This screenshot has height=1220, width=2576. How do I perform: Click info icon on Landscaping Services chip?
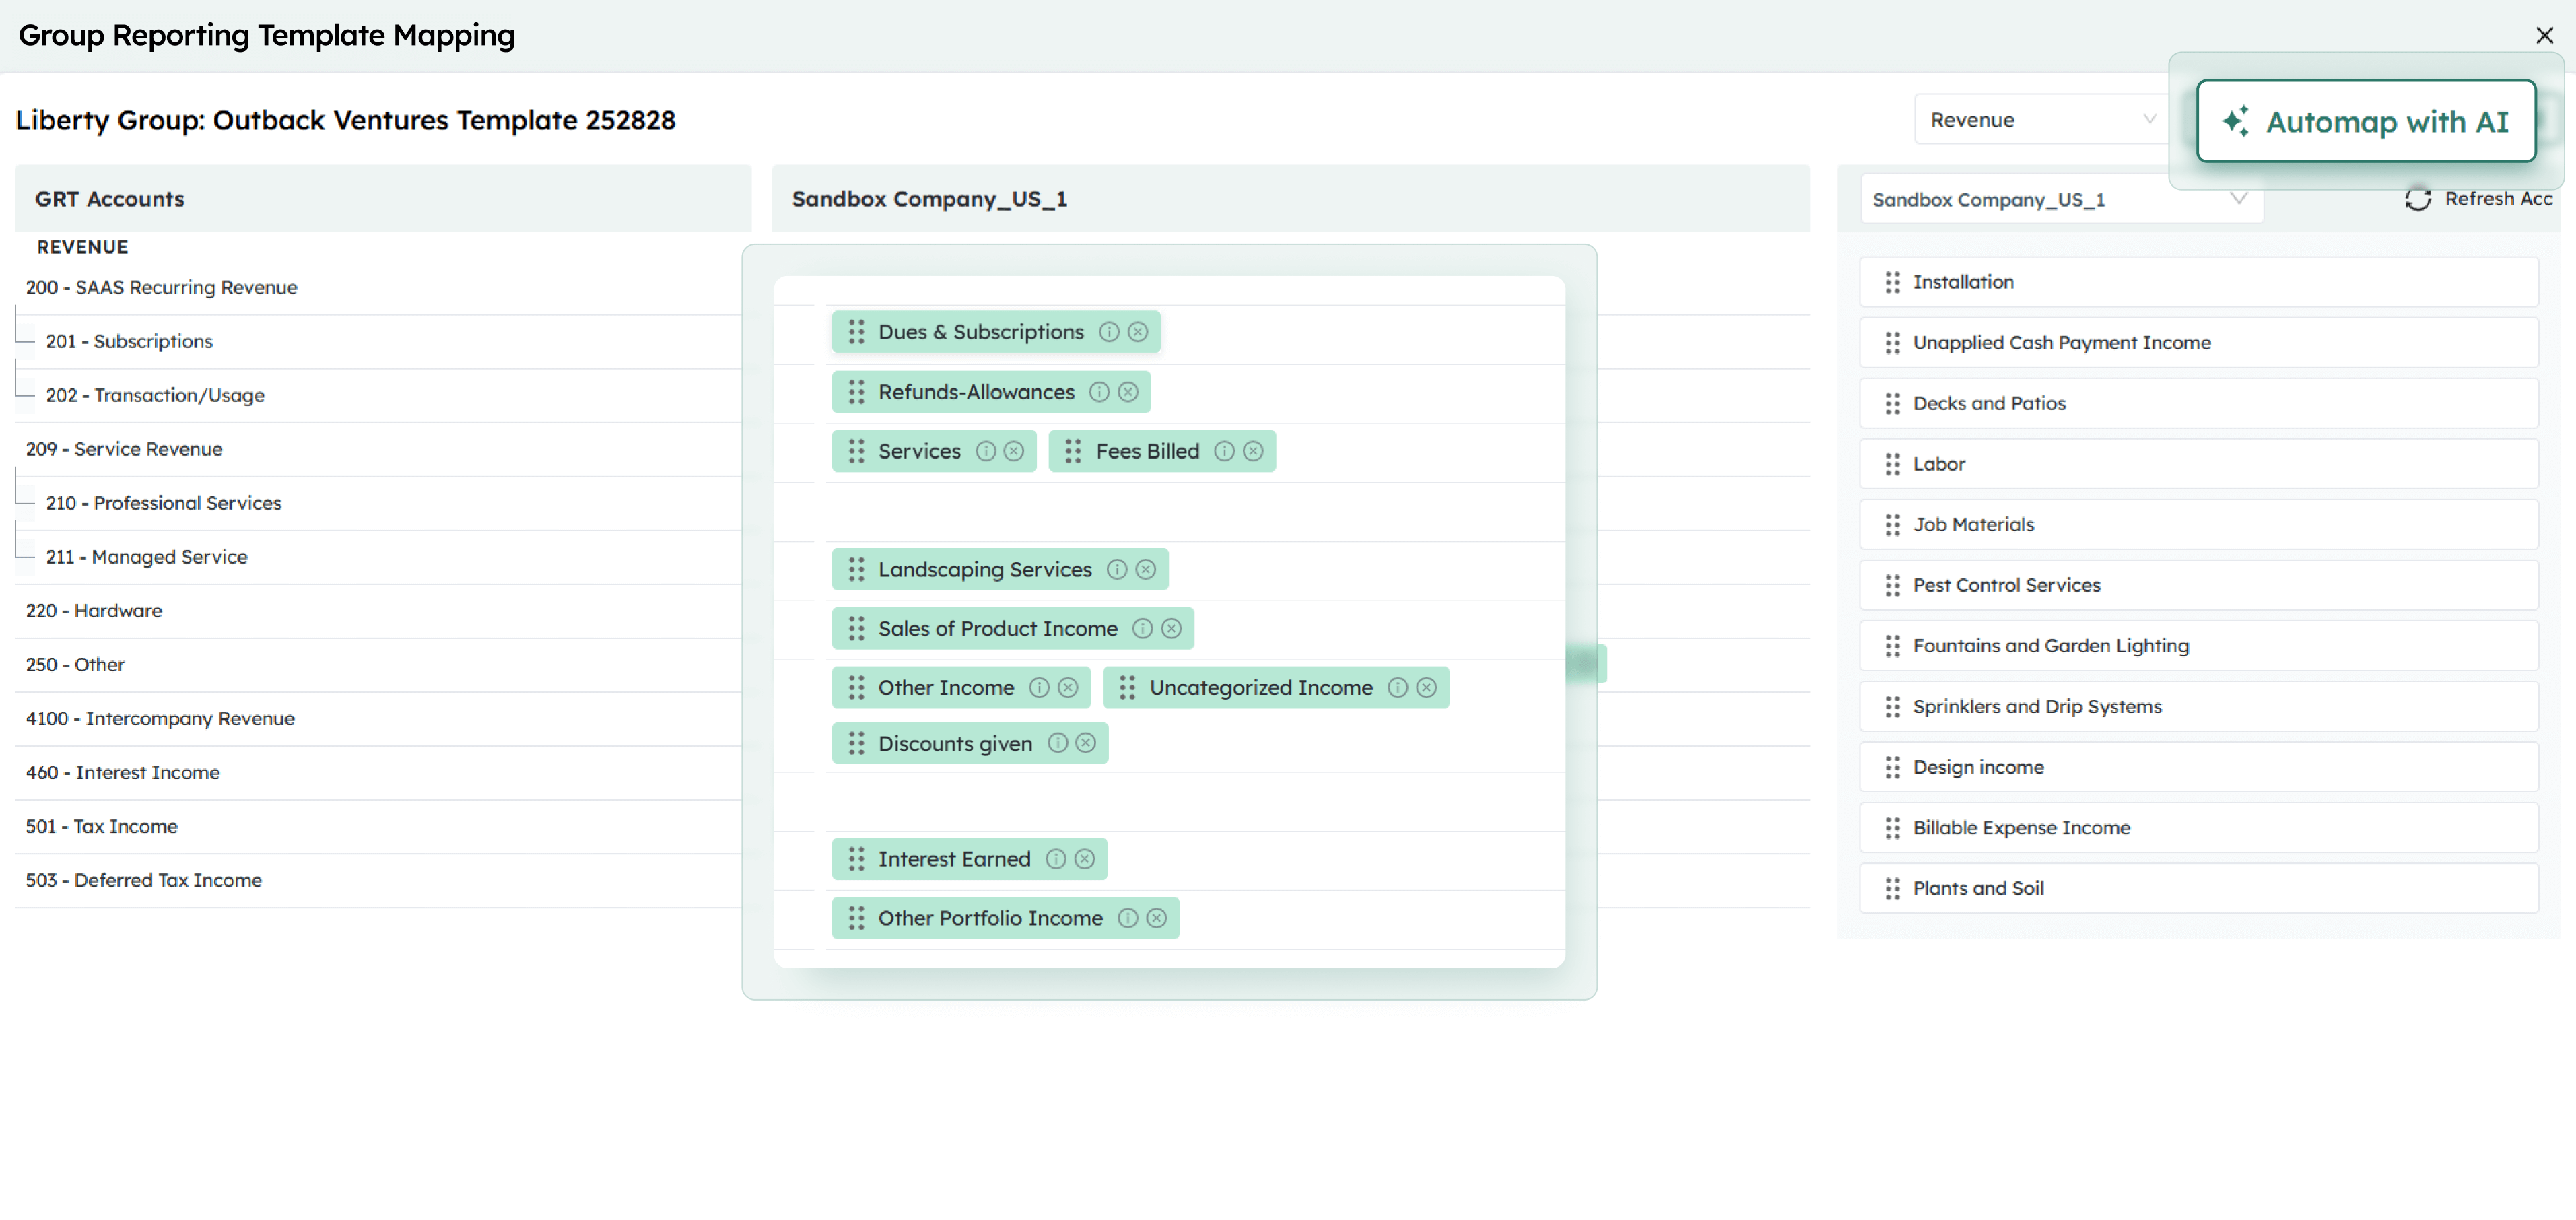point(1117,569)
